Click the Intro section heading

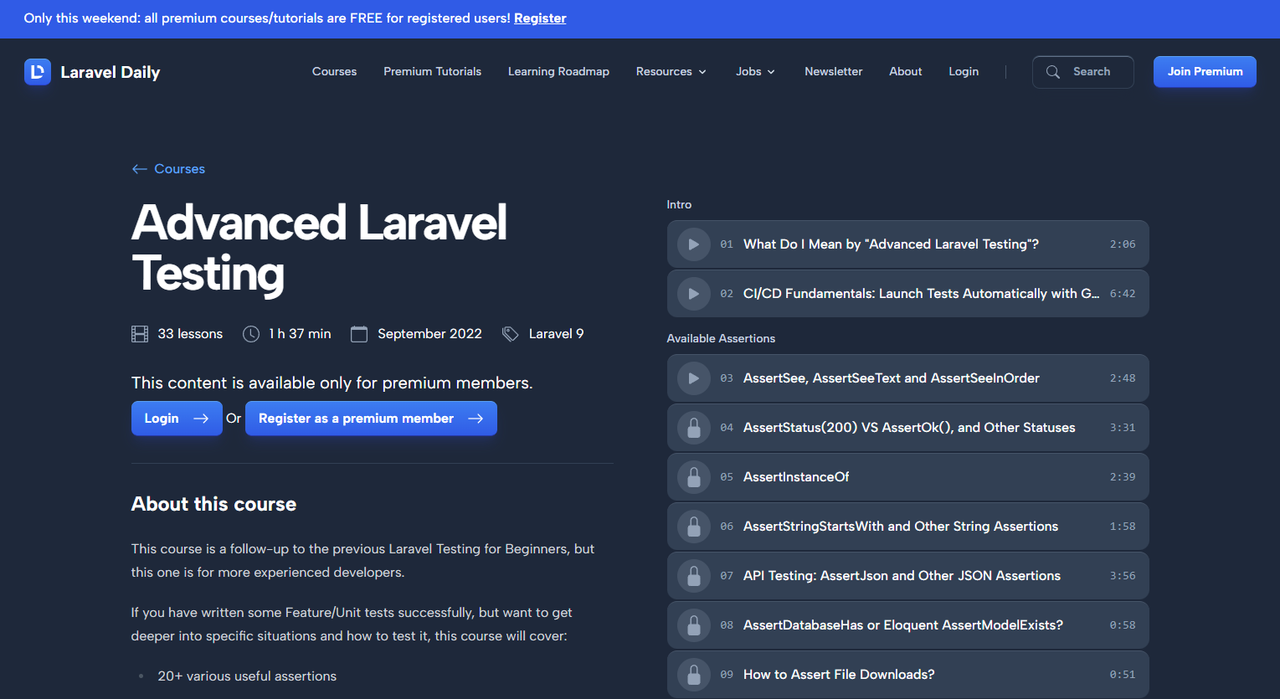coord(679,204)
